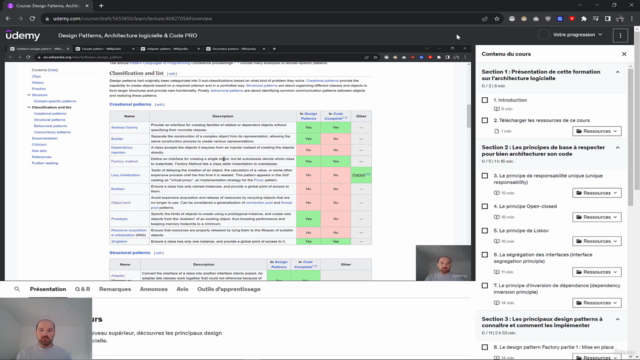The width and height of the screenshot is (640, 360).
Task: Open Ressources dropdown for ségrégation des interfaces
Action: 597,272
